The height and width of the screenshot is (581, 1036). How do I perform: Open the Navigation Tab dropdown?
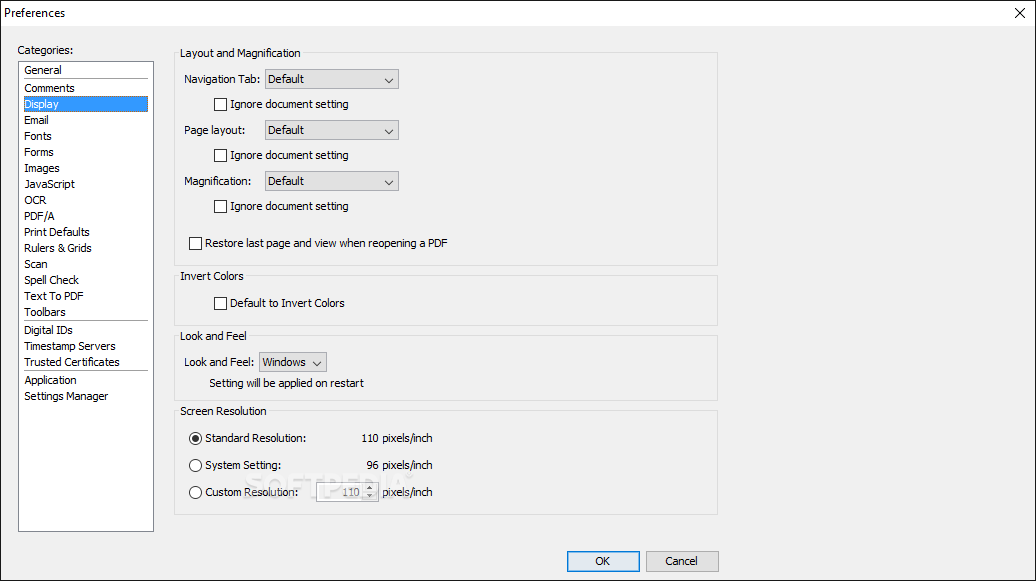(x=332, y=79)
